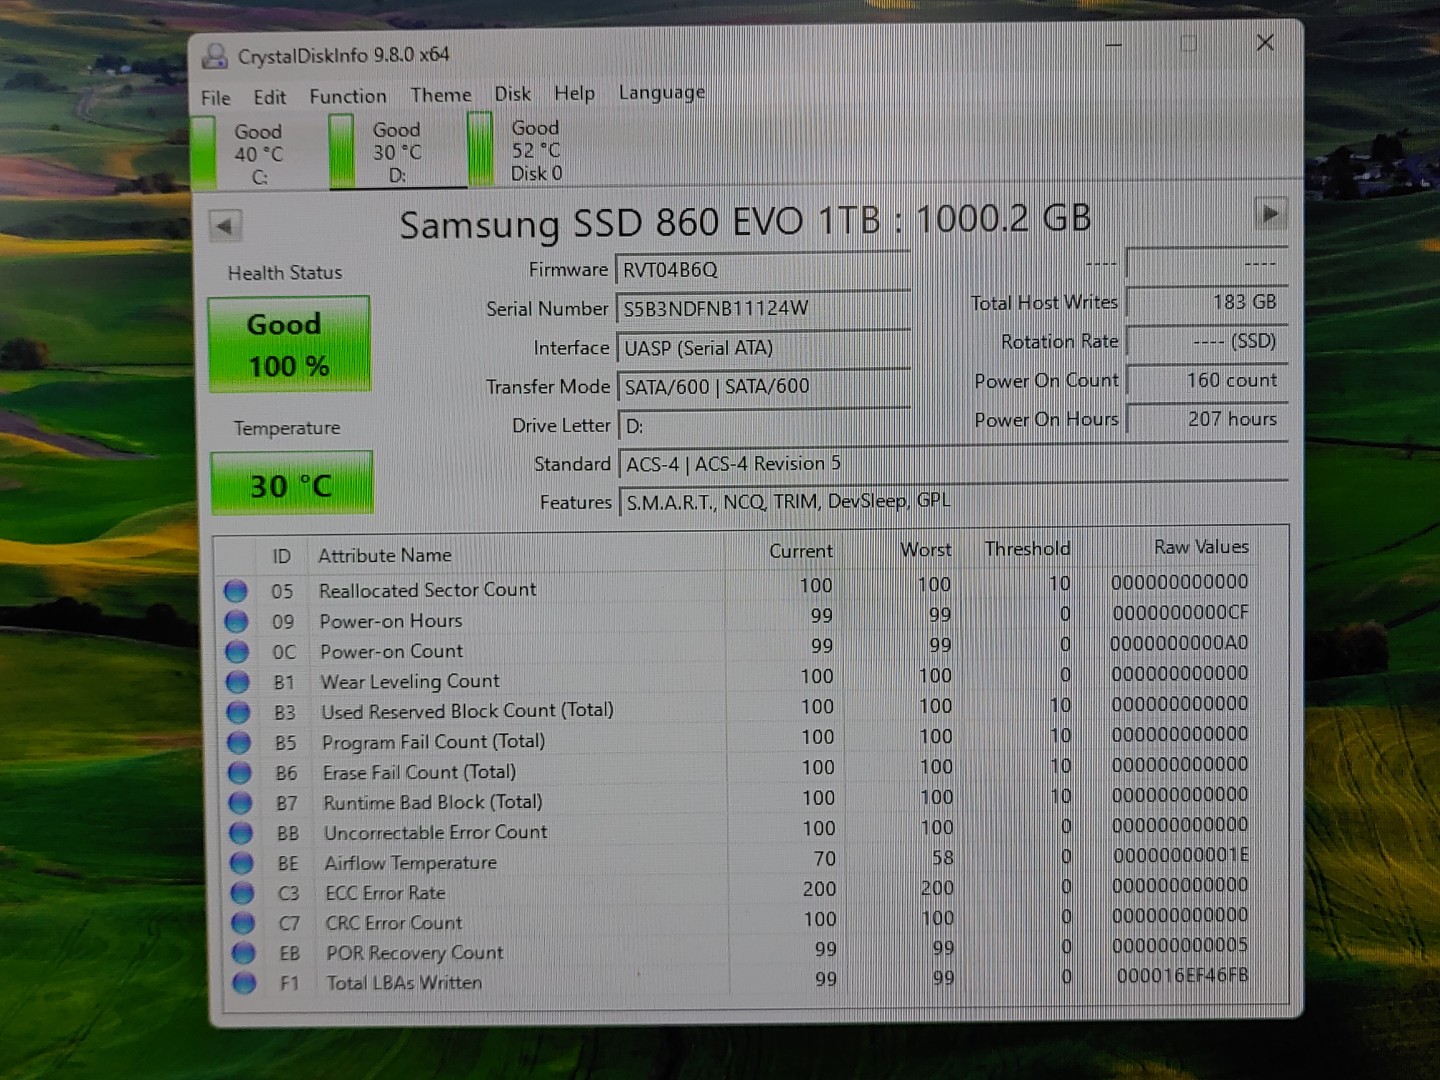
Task: Click the Raw Values column header
Action: pyautogui.click(x=1201, y=547)
